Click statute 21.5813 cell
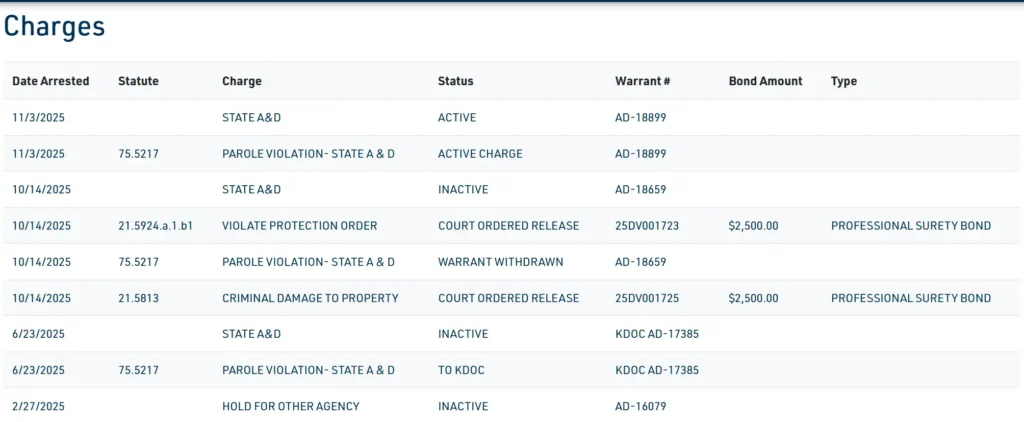The width and height of the screenshot is (1024, 422). pyautogui.click(x=138, y=298)
